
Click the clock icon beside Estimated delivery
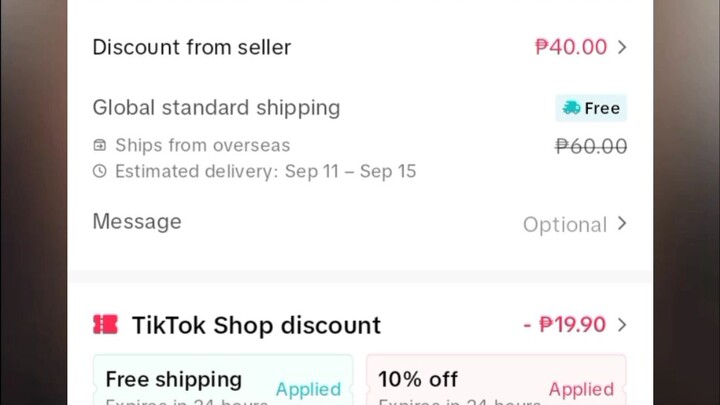click(x=99, y=171)
